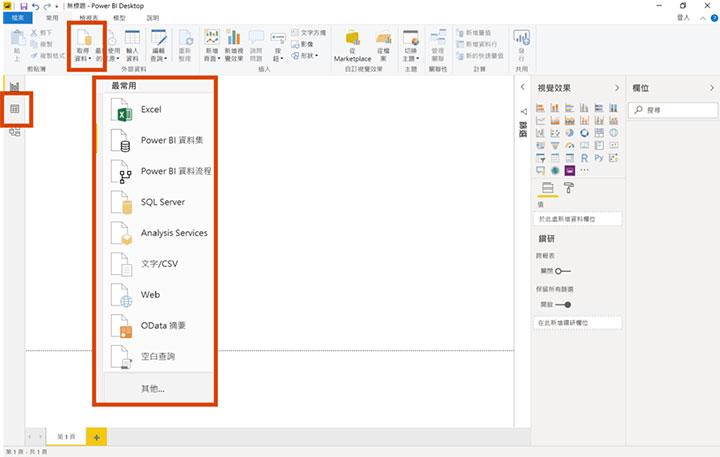The height and width of the screenshot is (457, 720).
Task: Add the gauge visual
Action: click(570, 146)
